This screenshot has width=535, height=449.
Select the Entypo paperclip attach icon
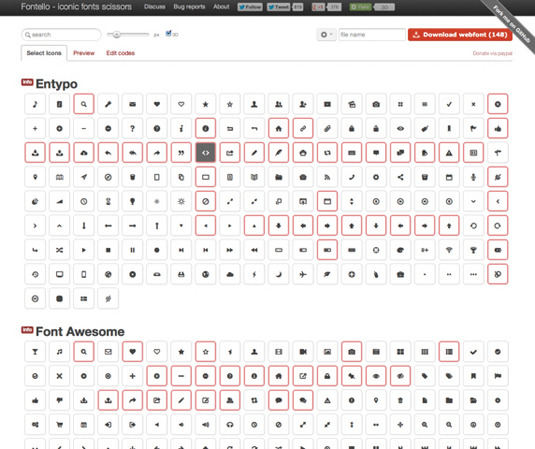coord(327,128)
